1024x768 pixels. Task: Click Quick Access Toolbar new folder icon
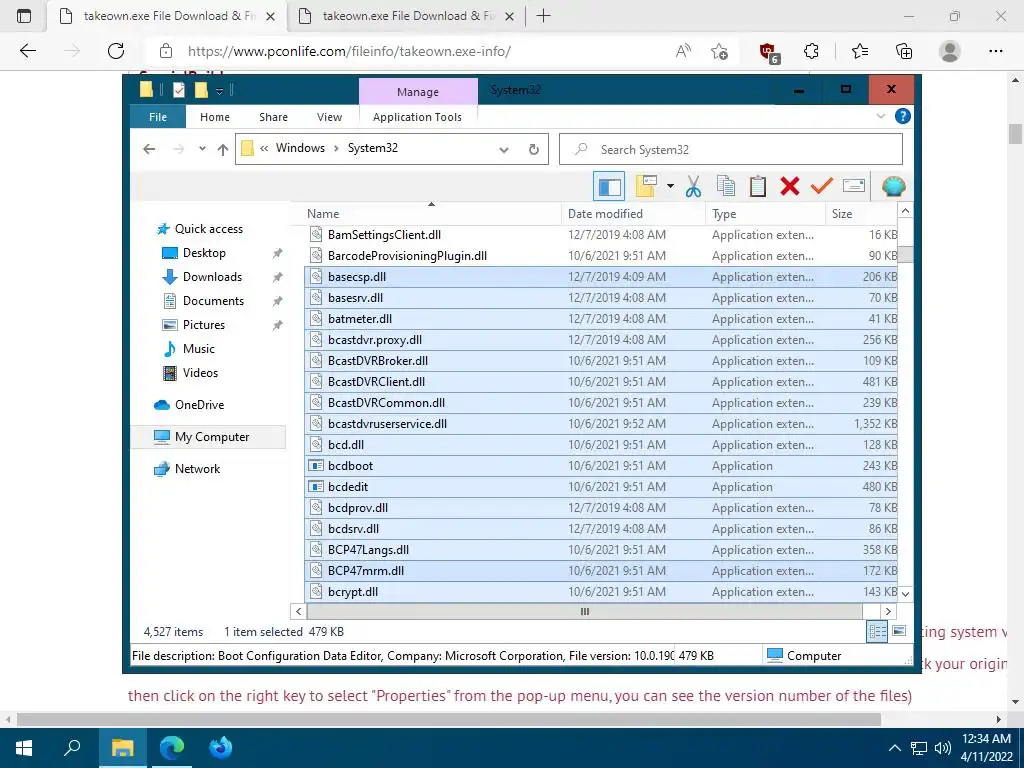pos(201,90)
